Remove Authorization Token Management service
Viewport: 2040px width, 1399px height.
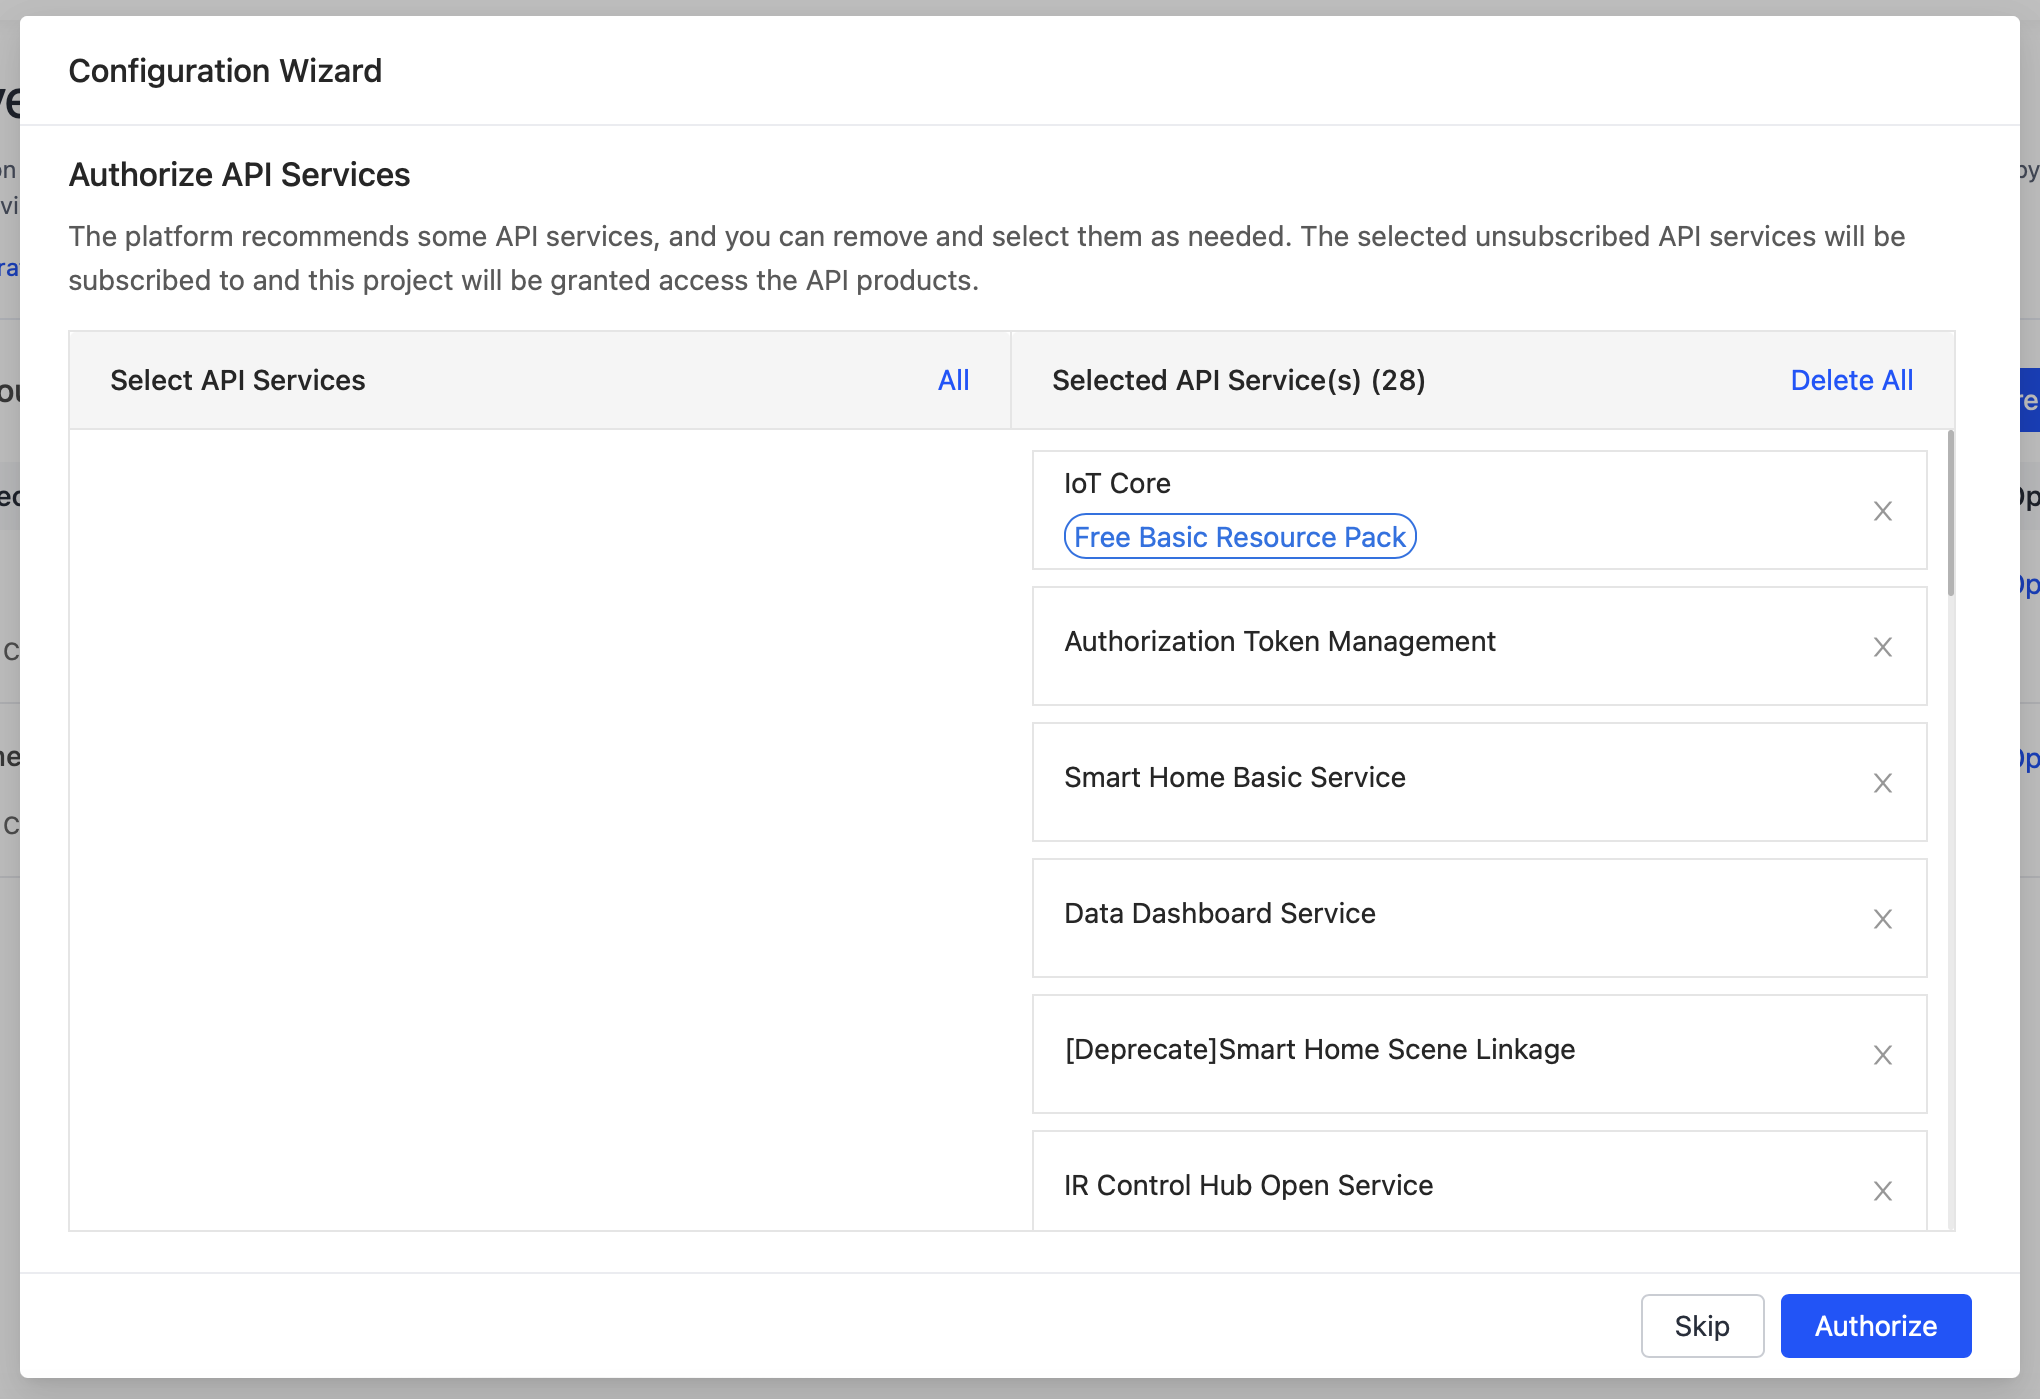pos(1883,647)
